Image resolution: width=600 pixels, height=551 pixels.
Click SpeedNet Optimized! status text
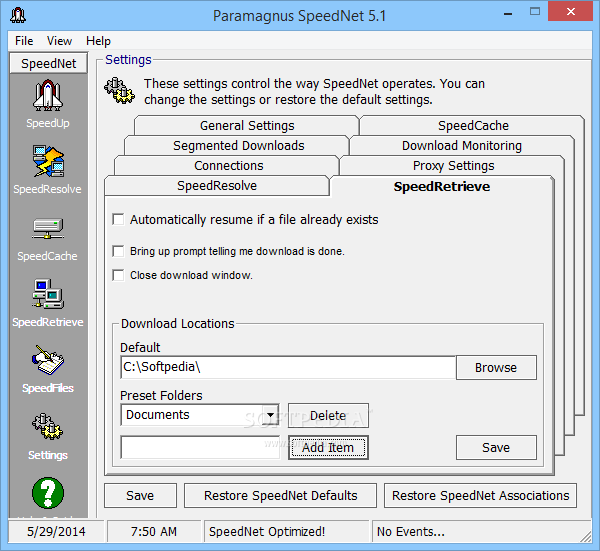pyautogui.click(x=267, y=531)
